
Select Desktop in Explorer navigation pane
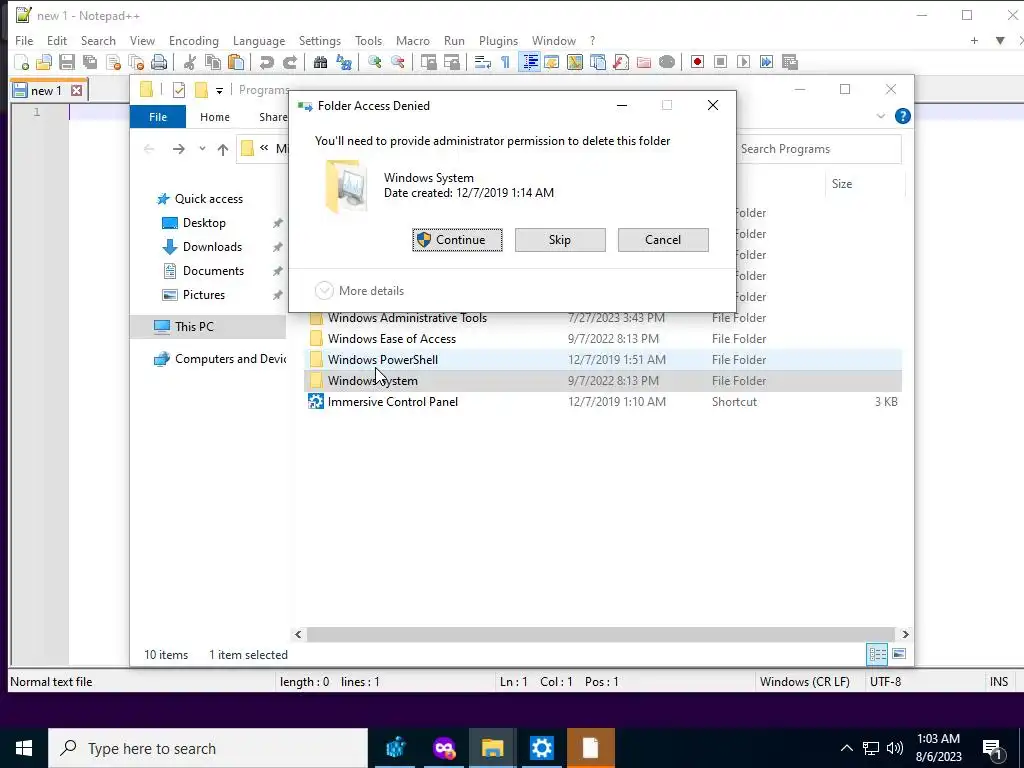pyautogui.click(x=204, y=223)
